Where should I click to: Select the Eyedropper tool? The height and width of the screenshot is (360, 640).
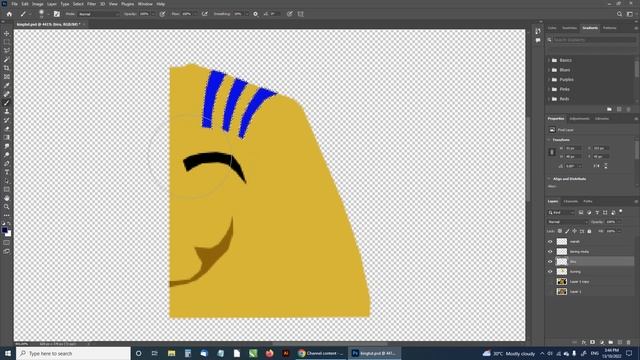click(7, 85)
